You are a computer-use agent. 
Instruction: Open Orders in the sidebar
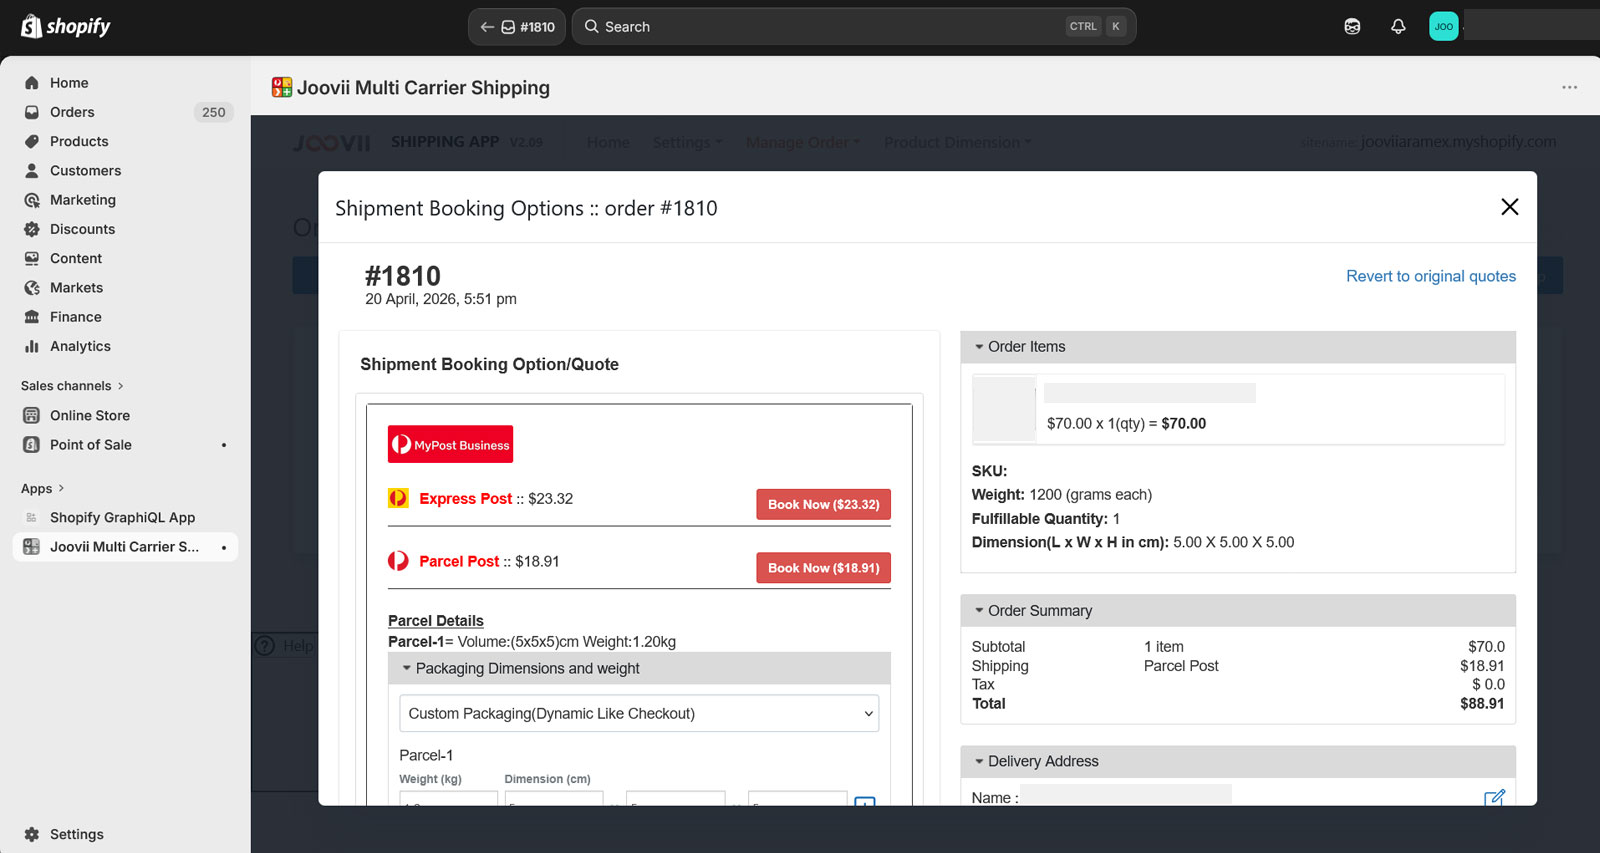click(72, 112)
